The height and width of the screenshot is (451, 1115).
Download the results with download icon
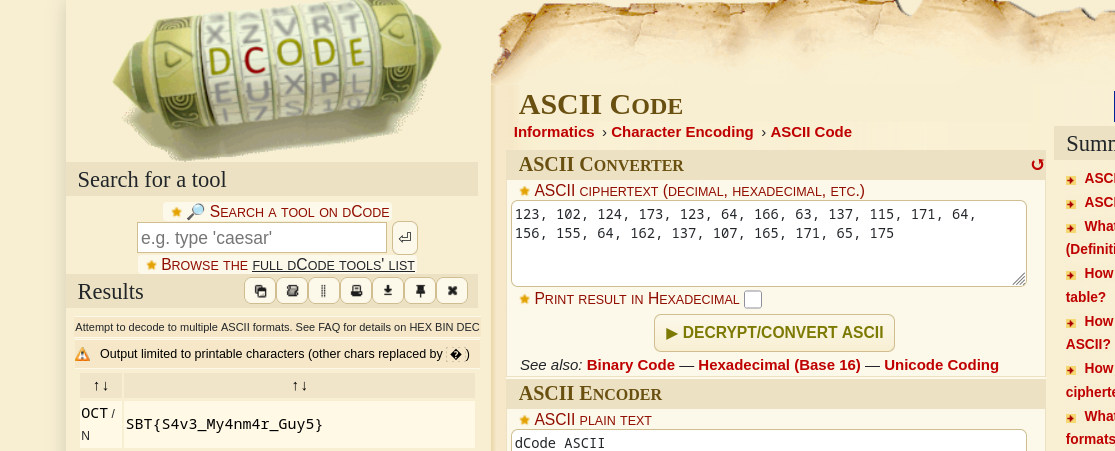(388, 291)
